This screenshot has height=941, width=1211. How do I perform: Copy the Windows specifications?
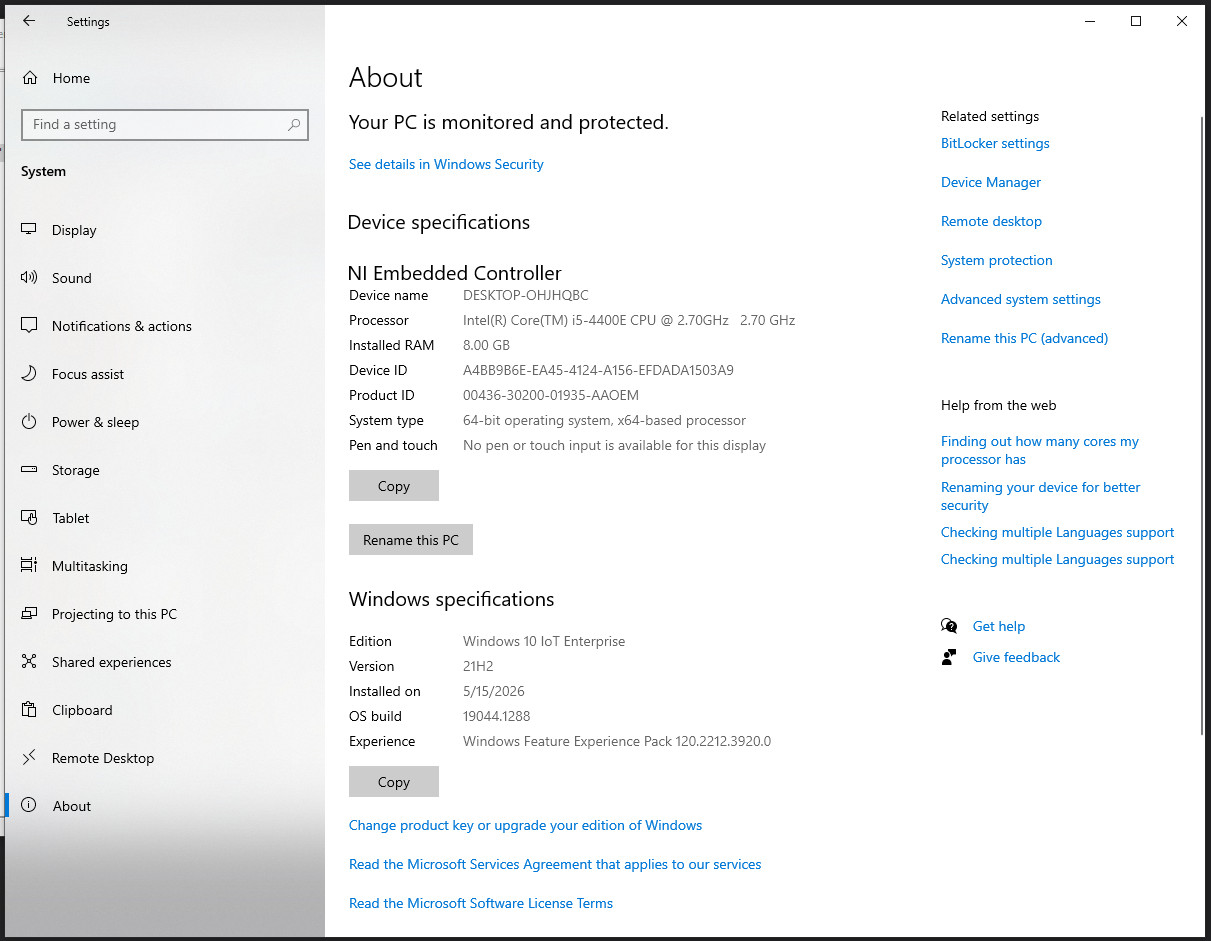point(394,782)
